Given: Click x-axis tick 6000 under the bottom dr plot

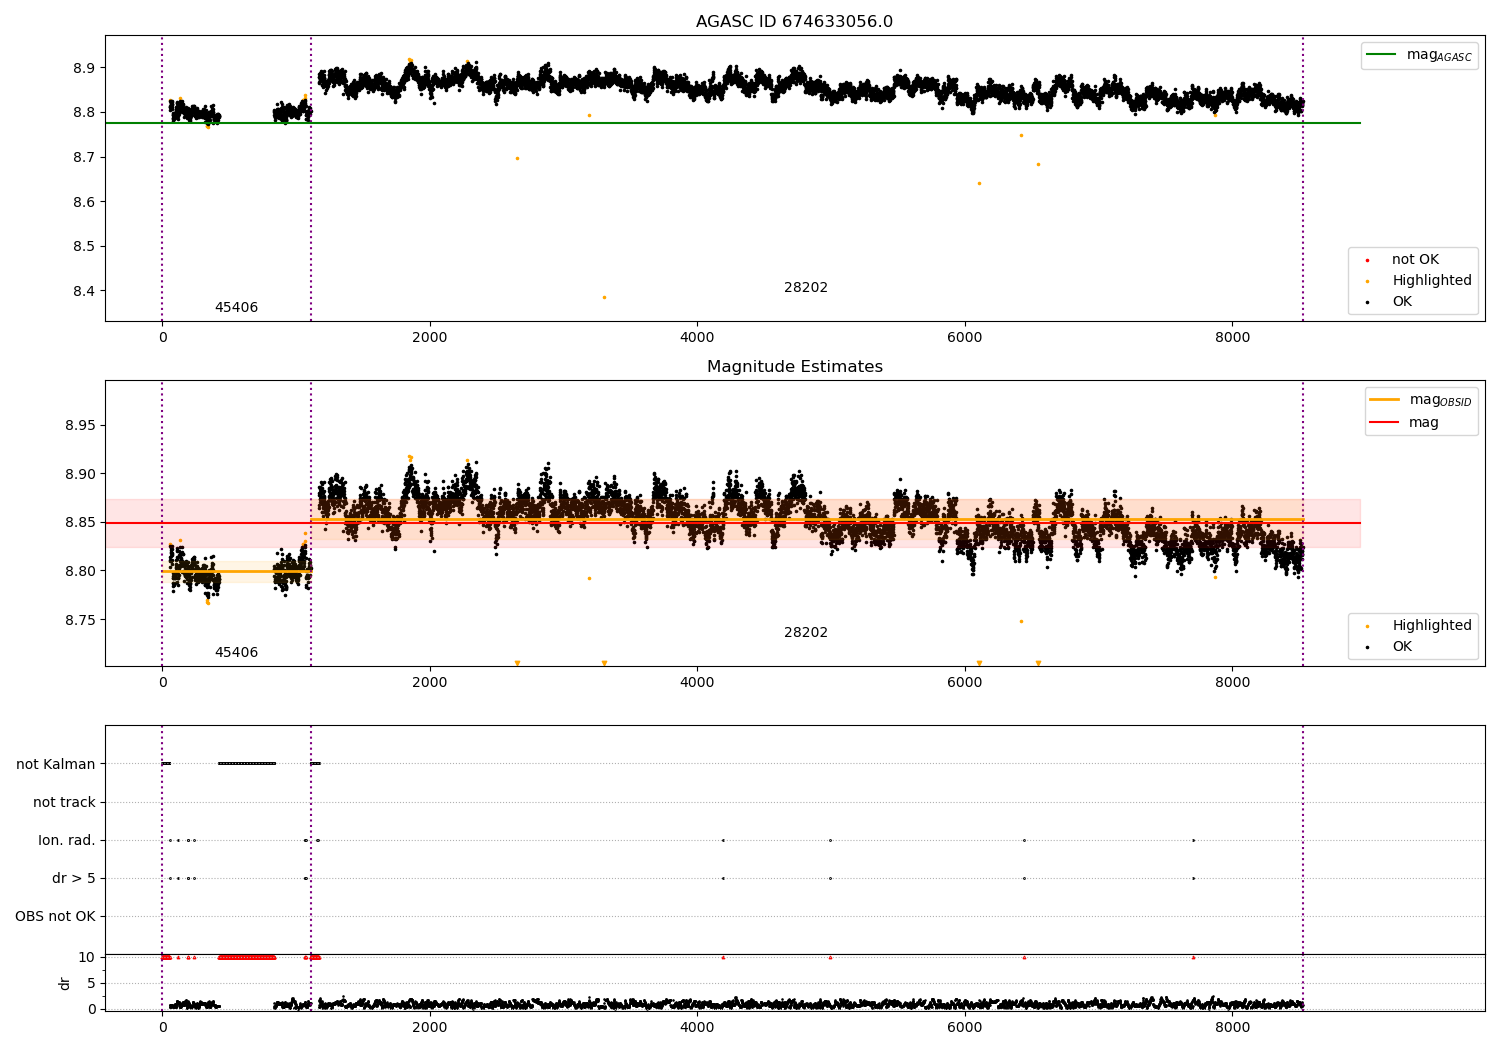Looking at the screenshot, I should (x=965, y=1028).
